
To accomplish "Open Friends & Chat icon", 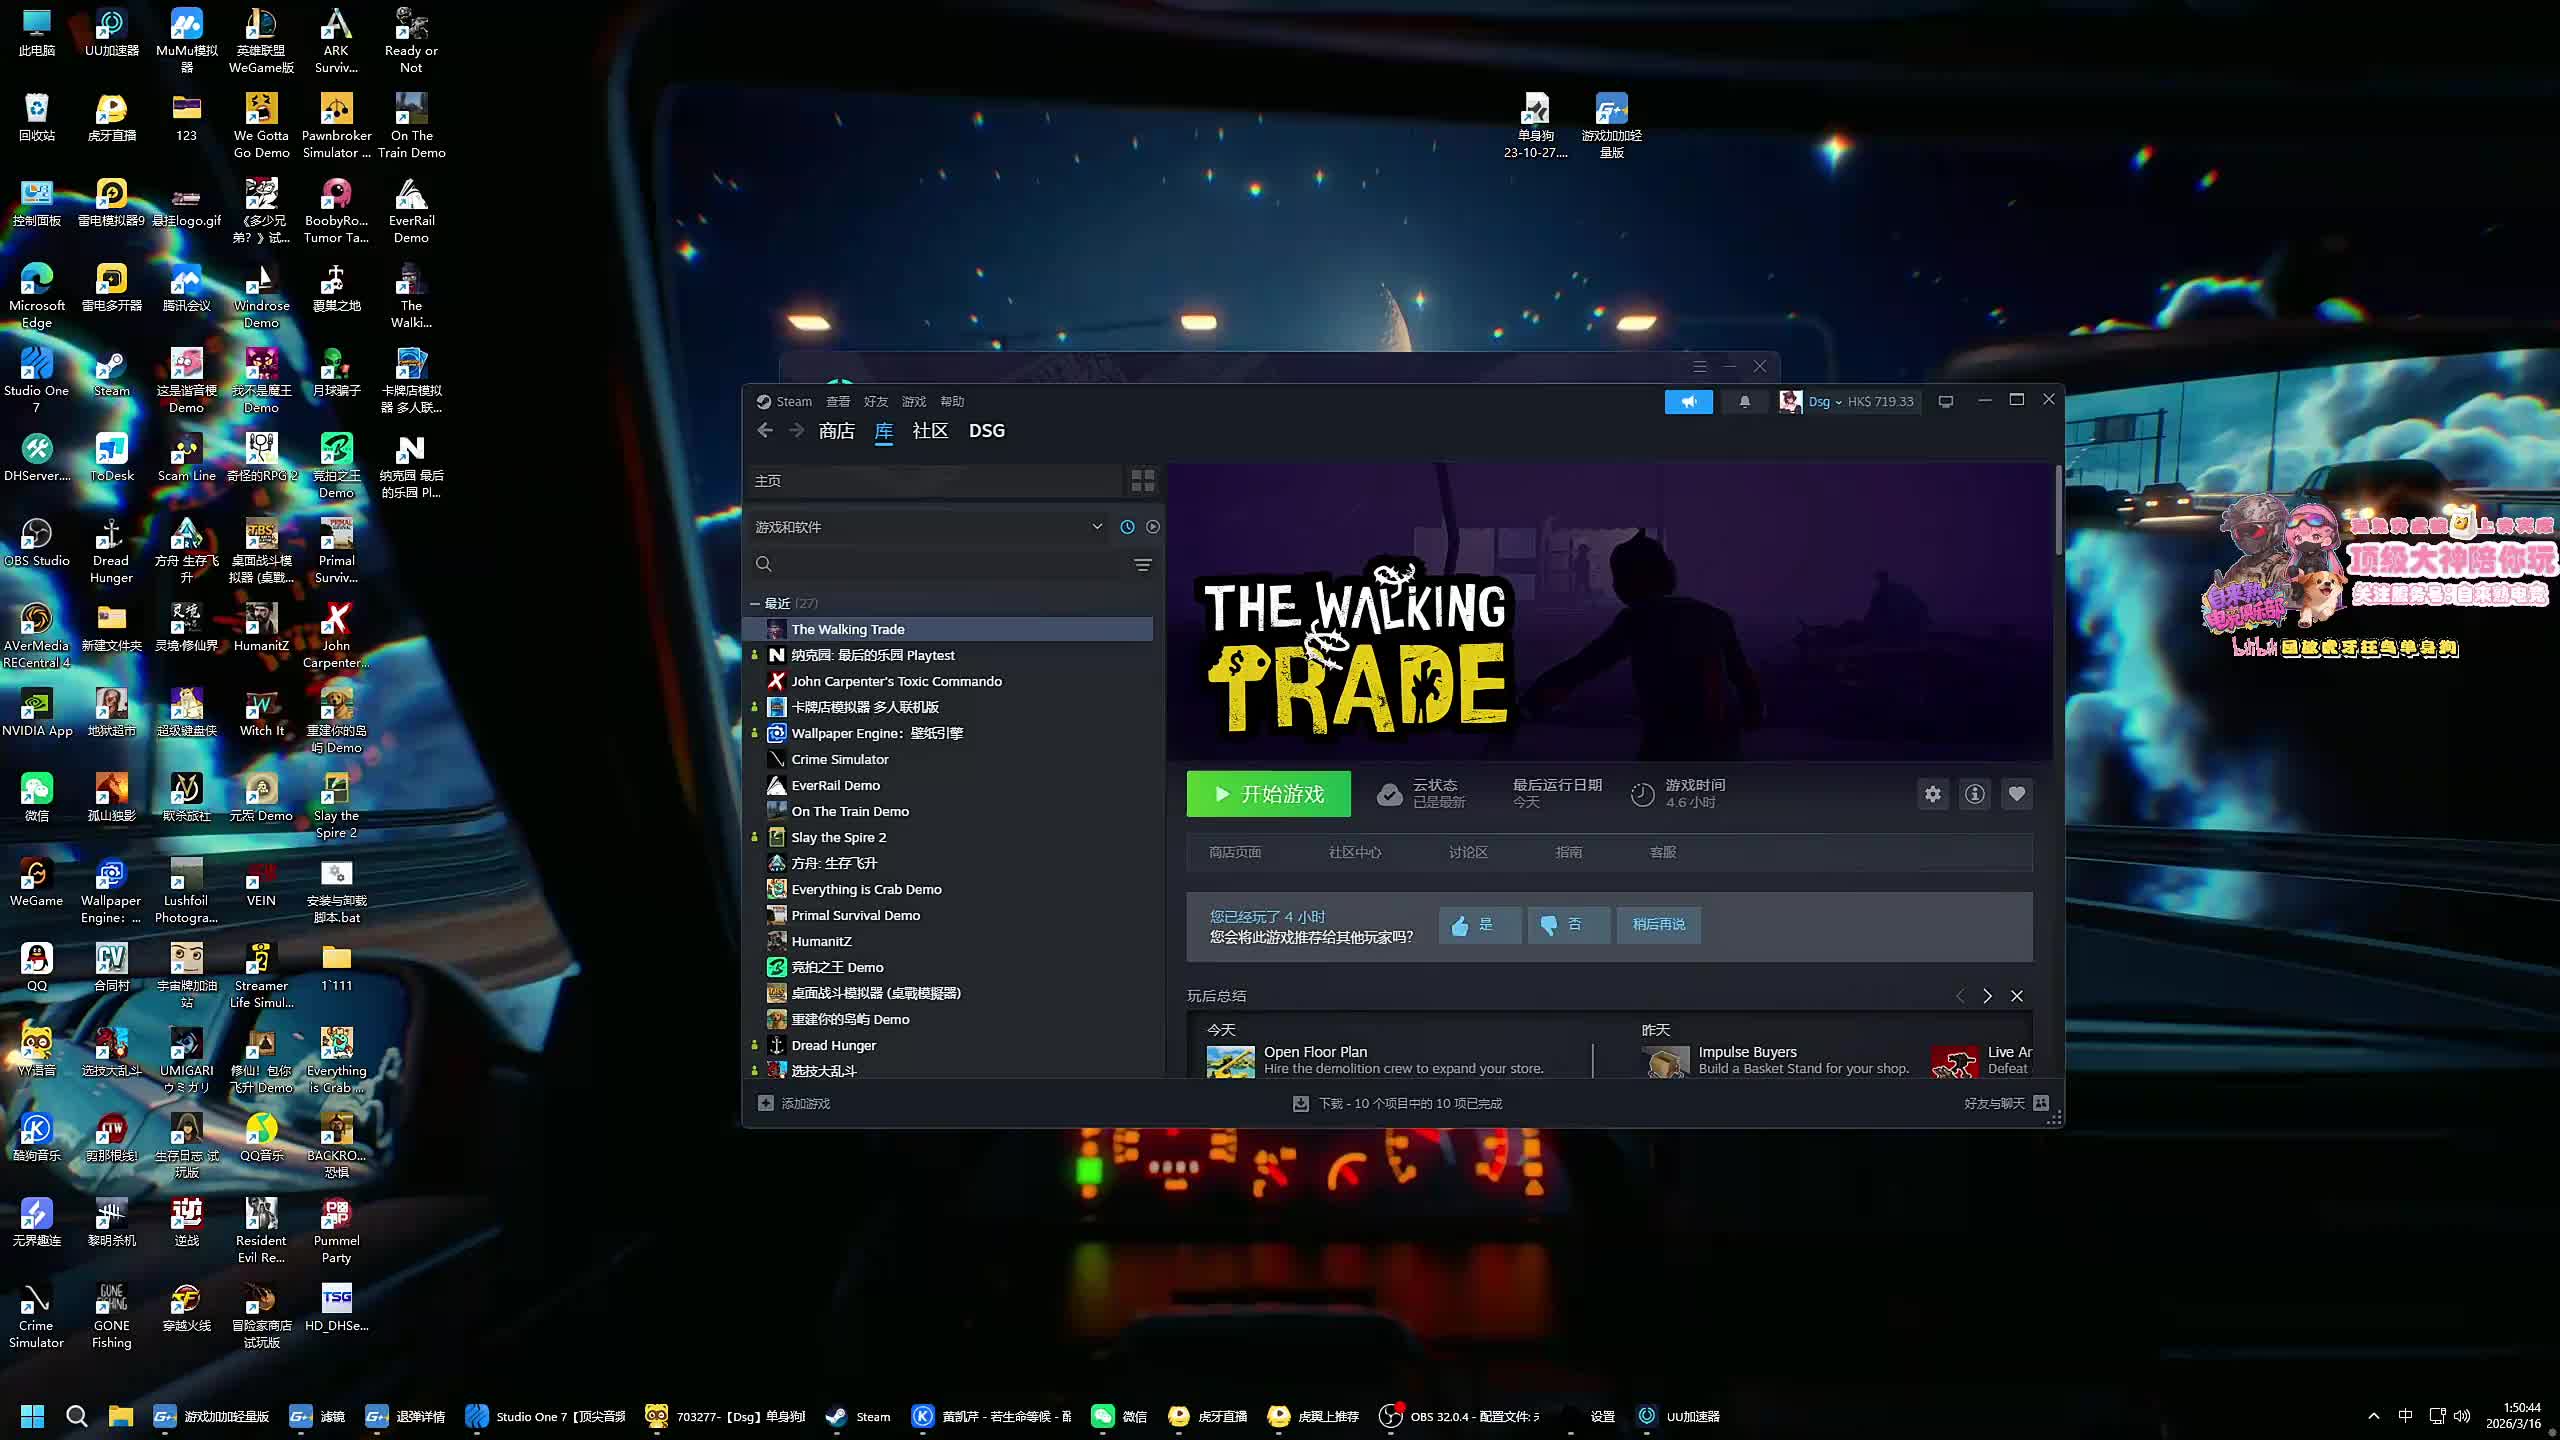I will (2041, 1103).
